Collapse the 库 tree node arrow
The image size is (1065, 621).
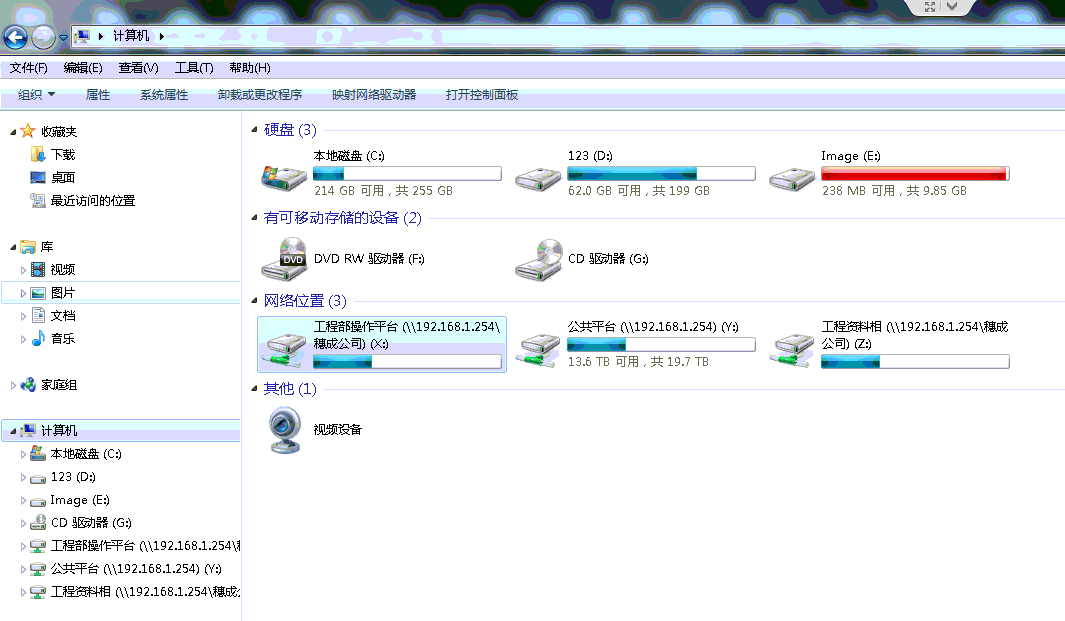pyautogui.click(x=13, y=247)
